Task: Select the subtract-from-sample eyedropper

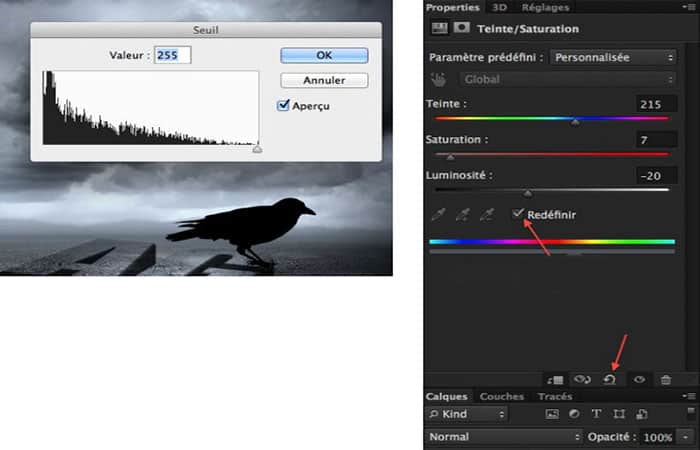Action: 487,215
